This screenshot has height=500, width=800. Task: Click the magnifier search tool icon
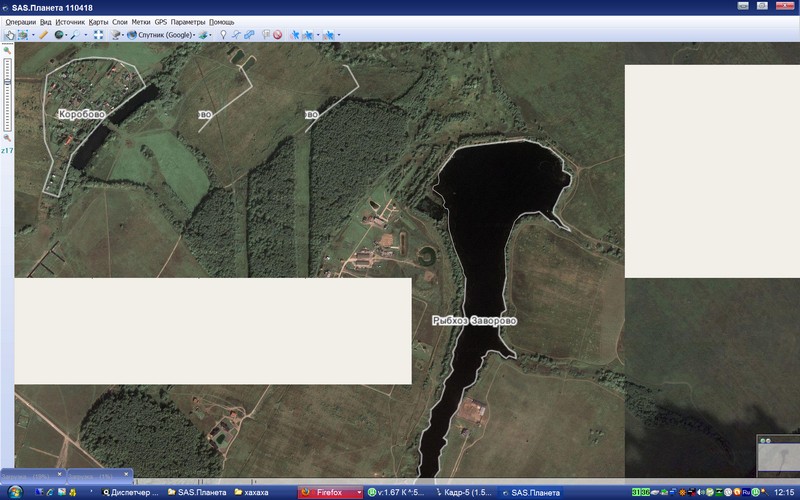point(74,35)
